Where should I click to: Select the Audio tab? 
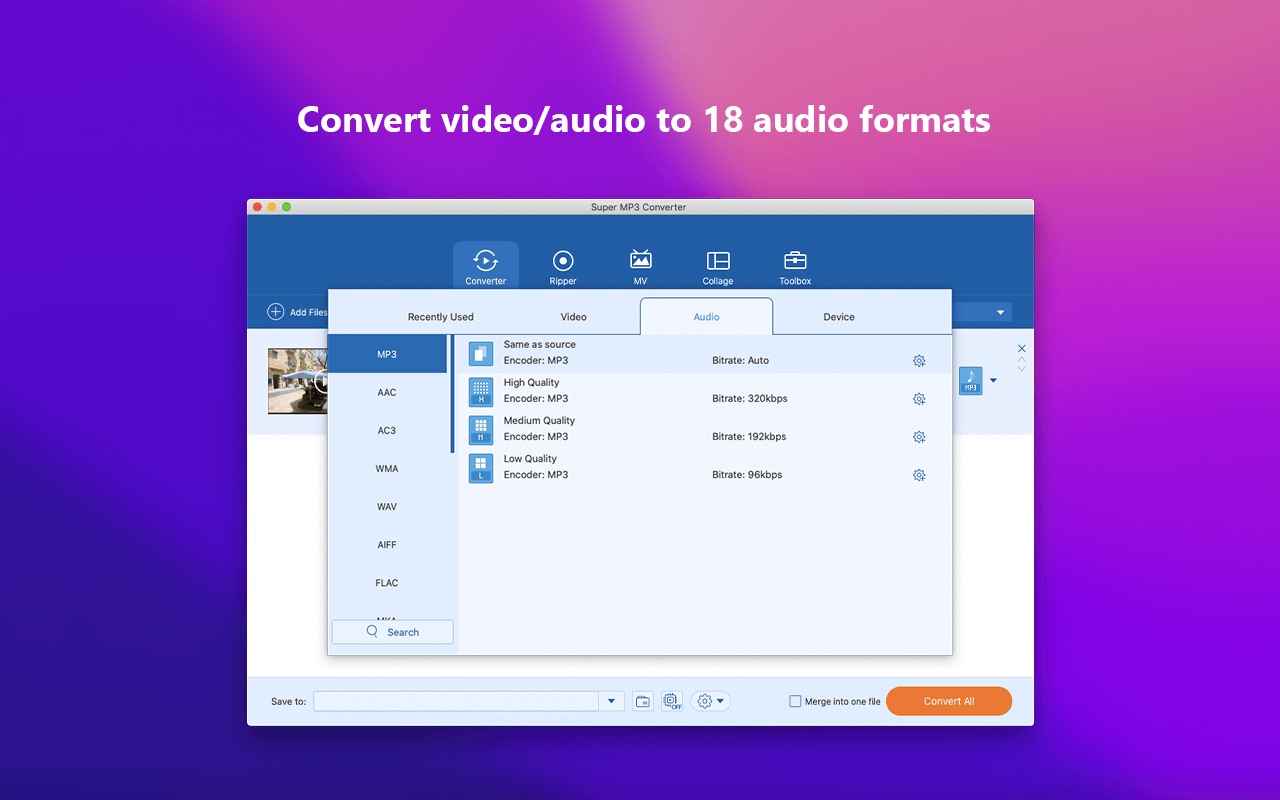point(706,317)
